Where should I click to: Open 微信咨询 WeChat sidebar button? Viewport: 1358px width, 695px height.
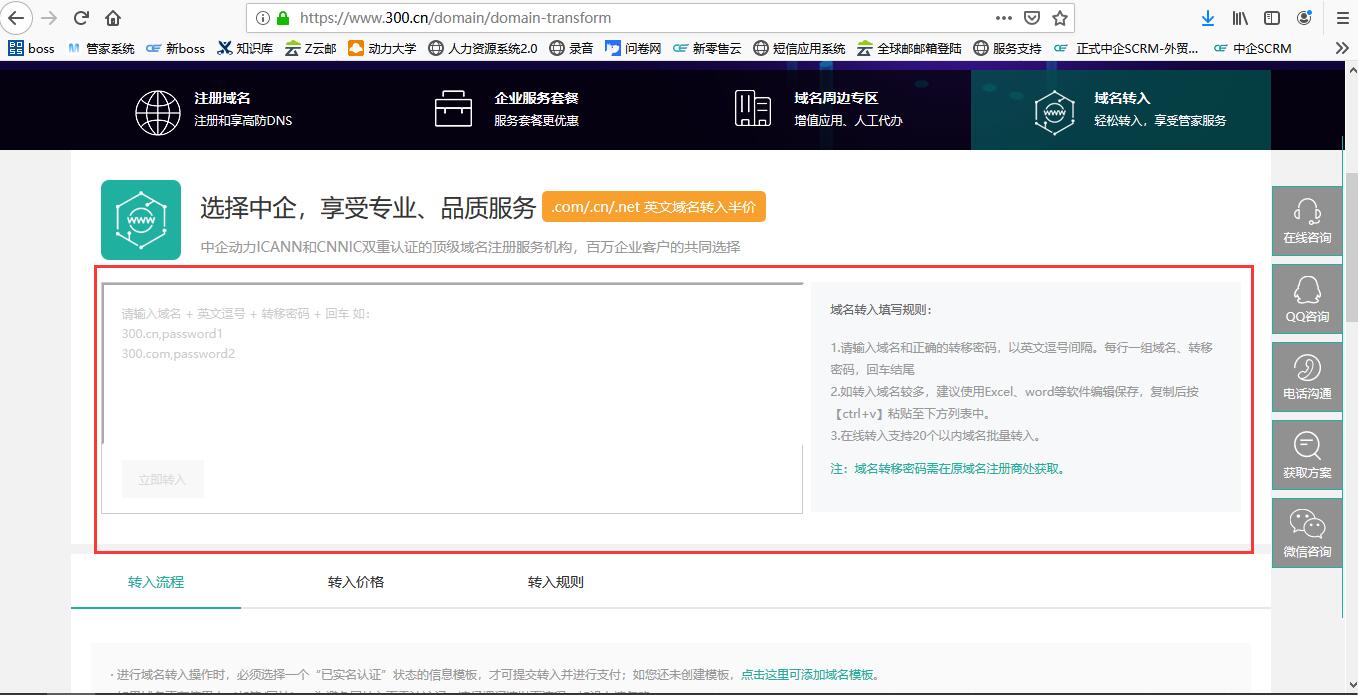point(1307,533)
